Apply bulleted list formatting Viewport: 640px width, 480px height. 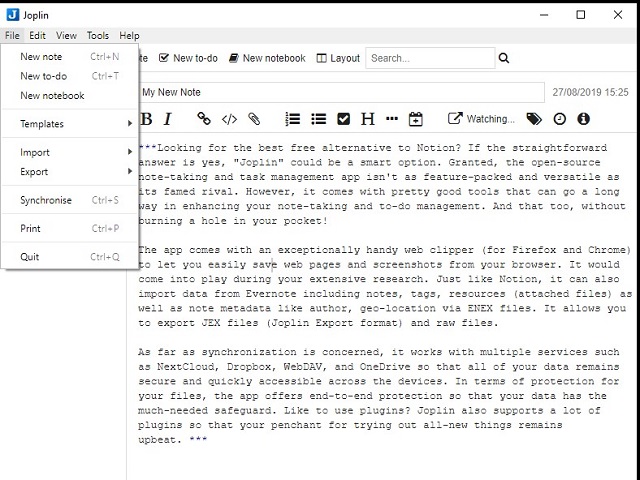coord(318,119)
